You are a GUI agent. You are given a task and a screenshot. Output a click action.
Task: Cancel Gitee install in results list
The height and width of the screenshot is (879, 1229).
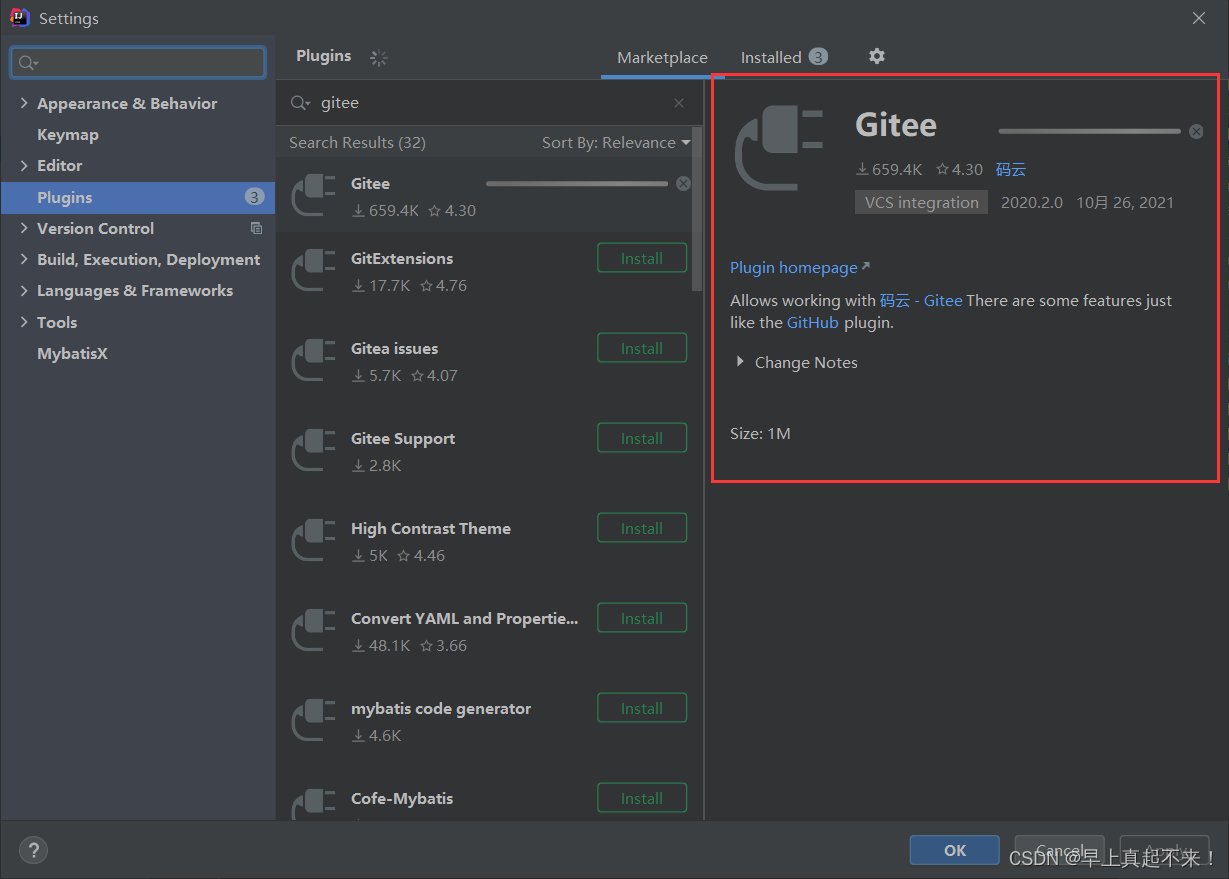coord(683,183)
